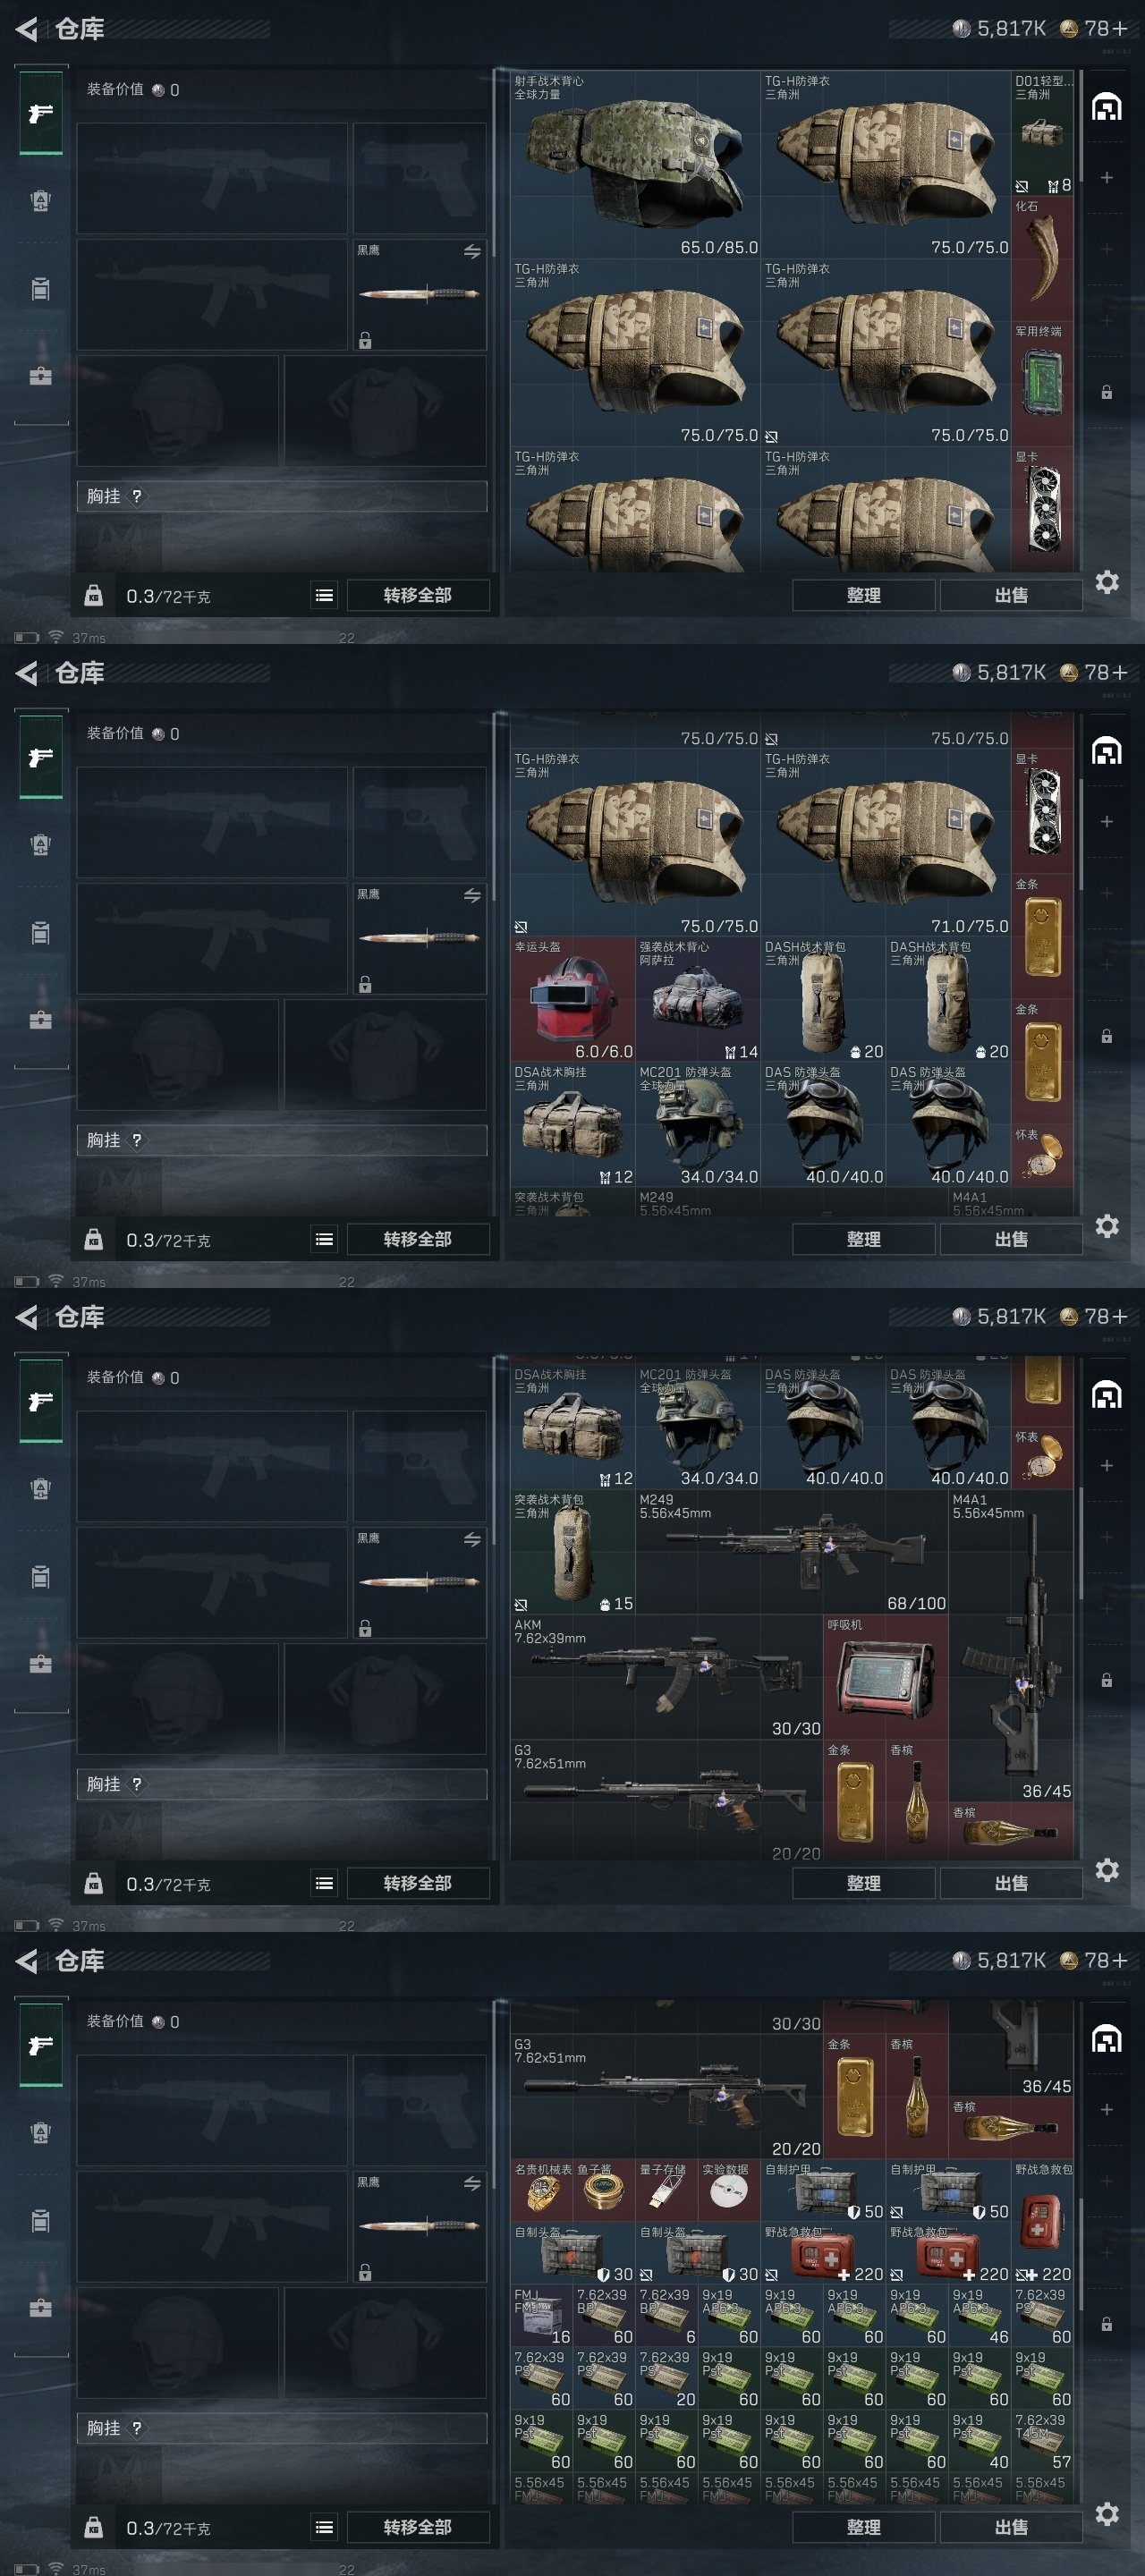Toggle swap arrows on topmost 黑鹰 knife slot

coord(472,252)
